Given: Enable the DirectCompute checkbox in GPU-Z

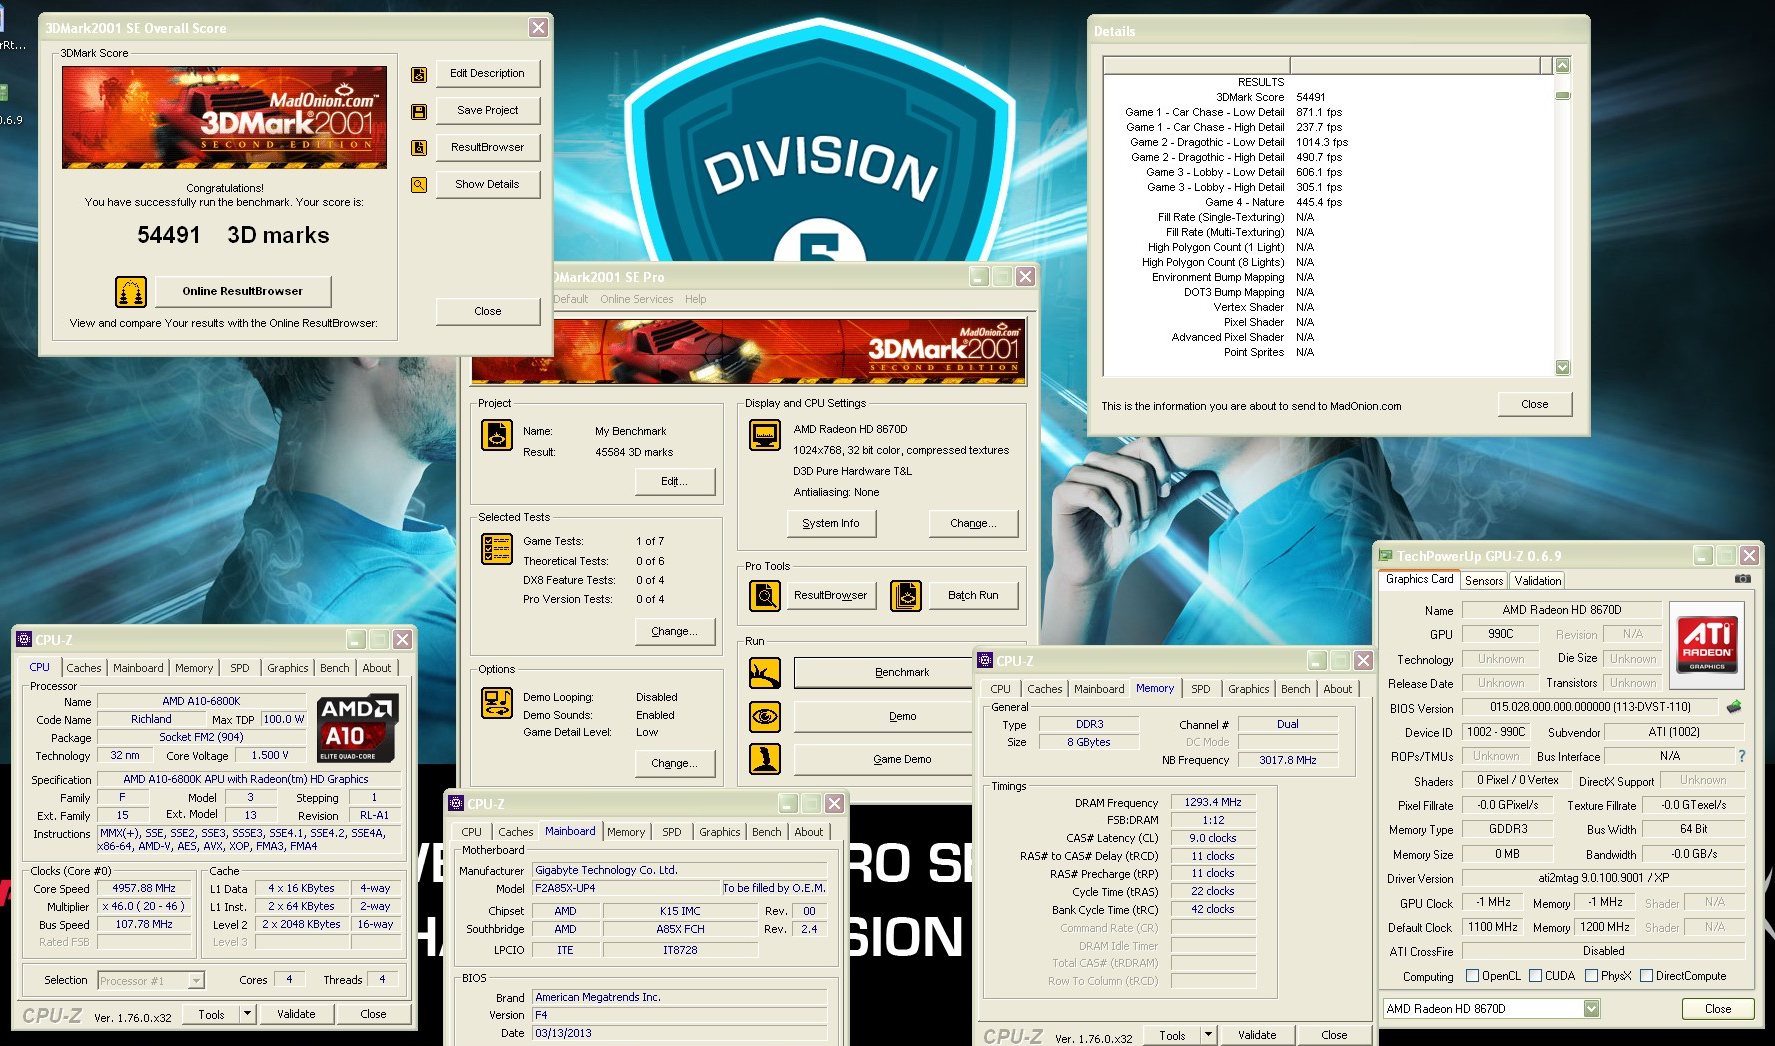Looking at the screenshot, I should [1646, 976].
